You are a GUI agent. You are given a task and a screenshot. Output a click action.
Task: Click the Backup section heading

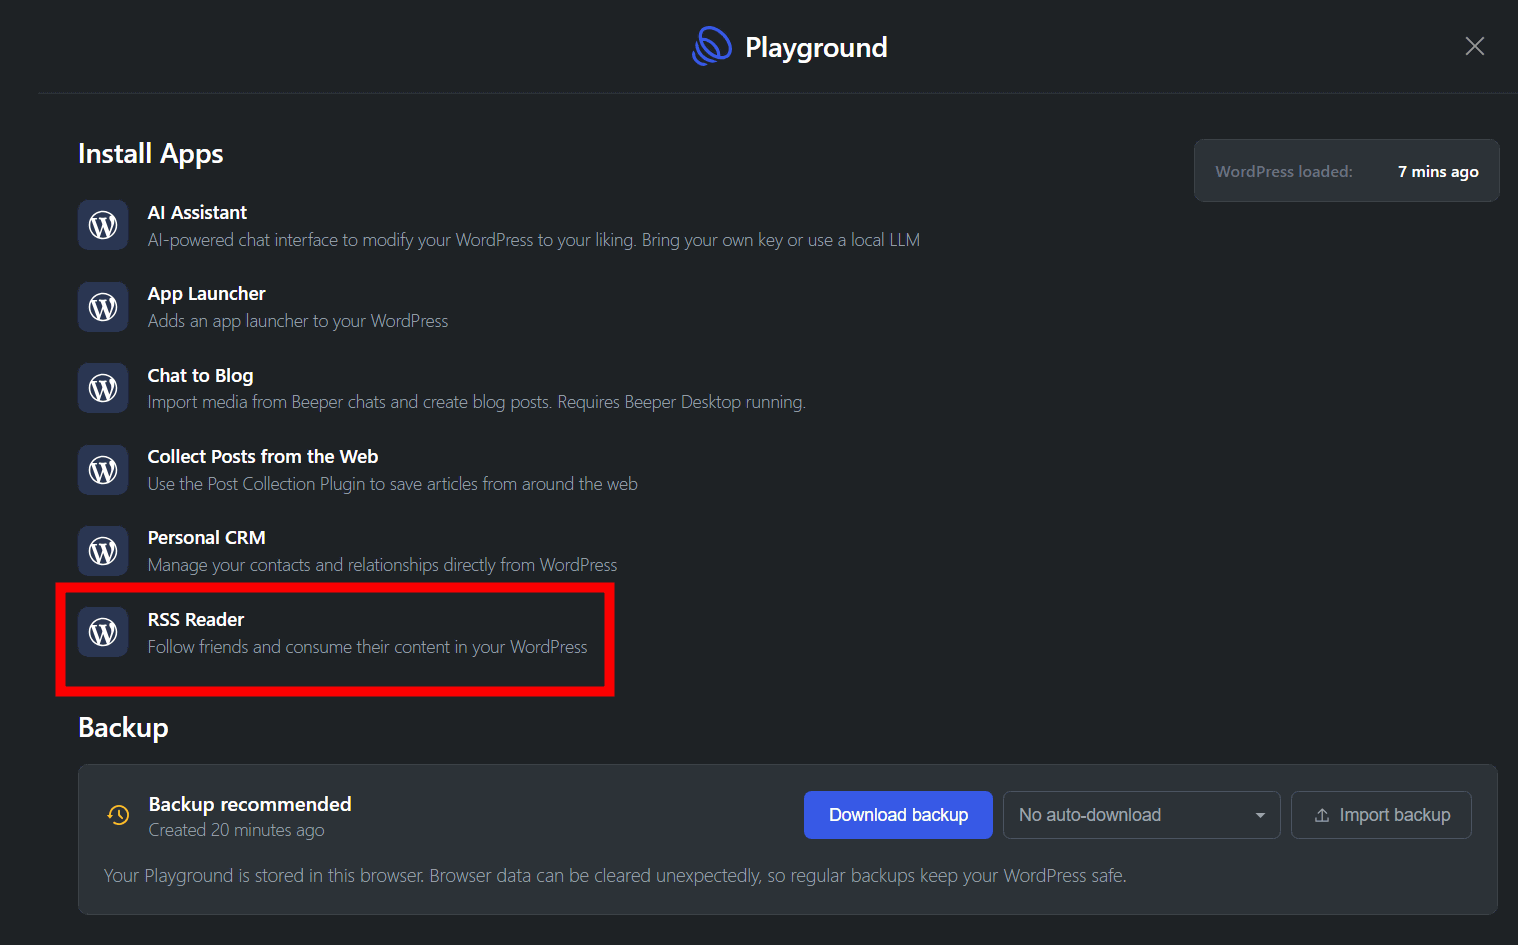123,728
